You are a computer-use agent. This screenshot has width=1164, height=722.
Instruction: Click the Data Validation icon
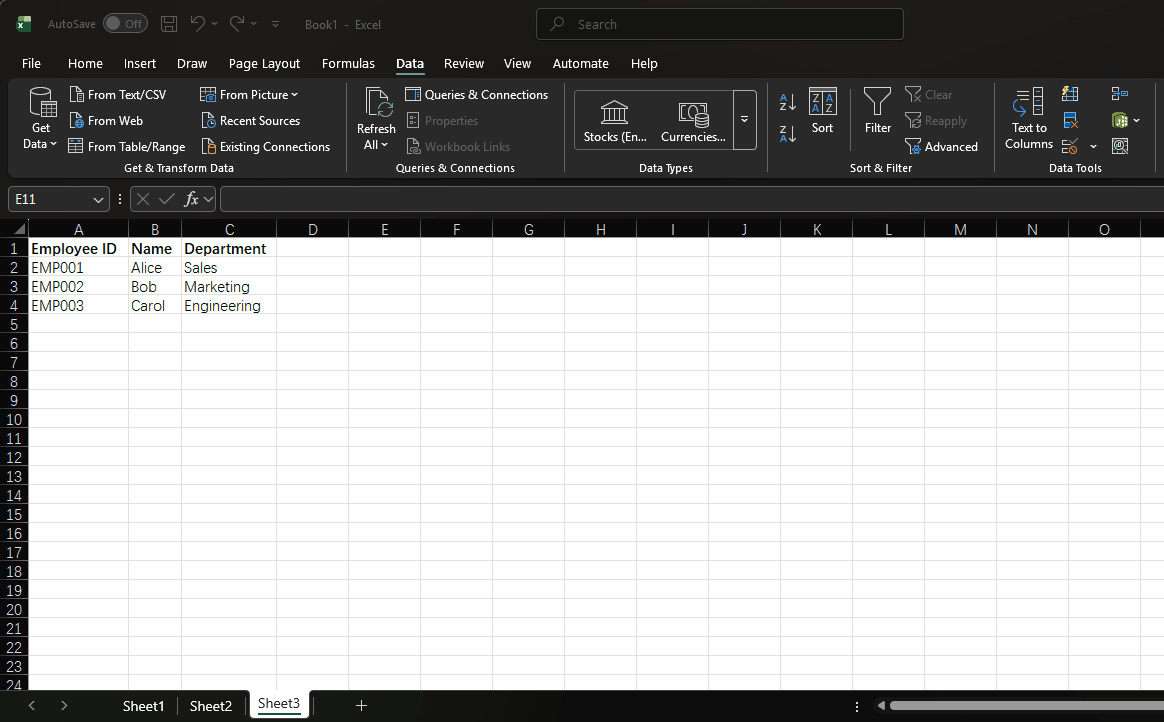coord(1068,145)
